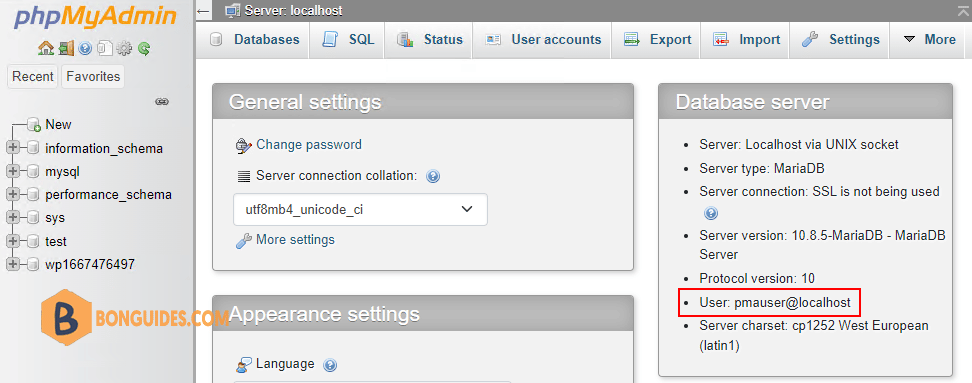Open the SQL tab
Image resolution: width=972 pixels, height=383 pixels.
347,40
